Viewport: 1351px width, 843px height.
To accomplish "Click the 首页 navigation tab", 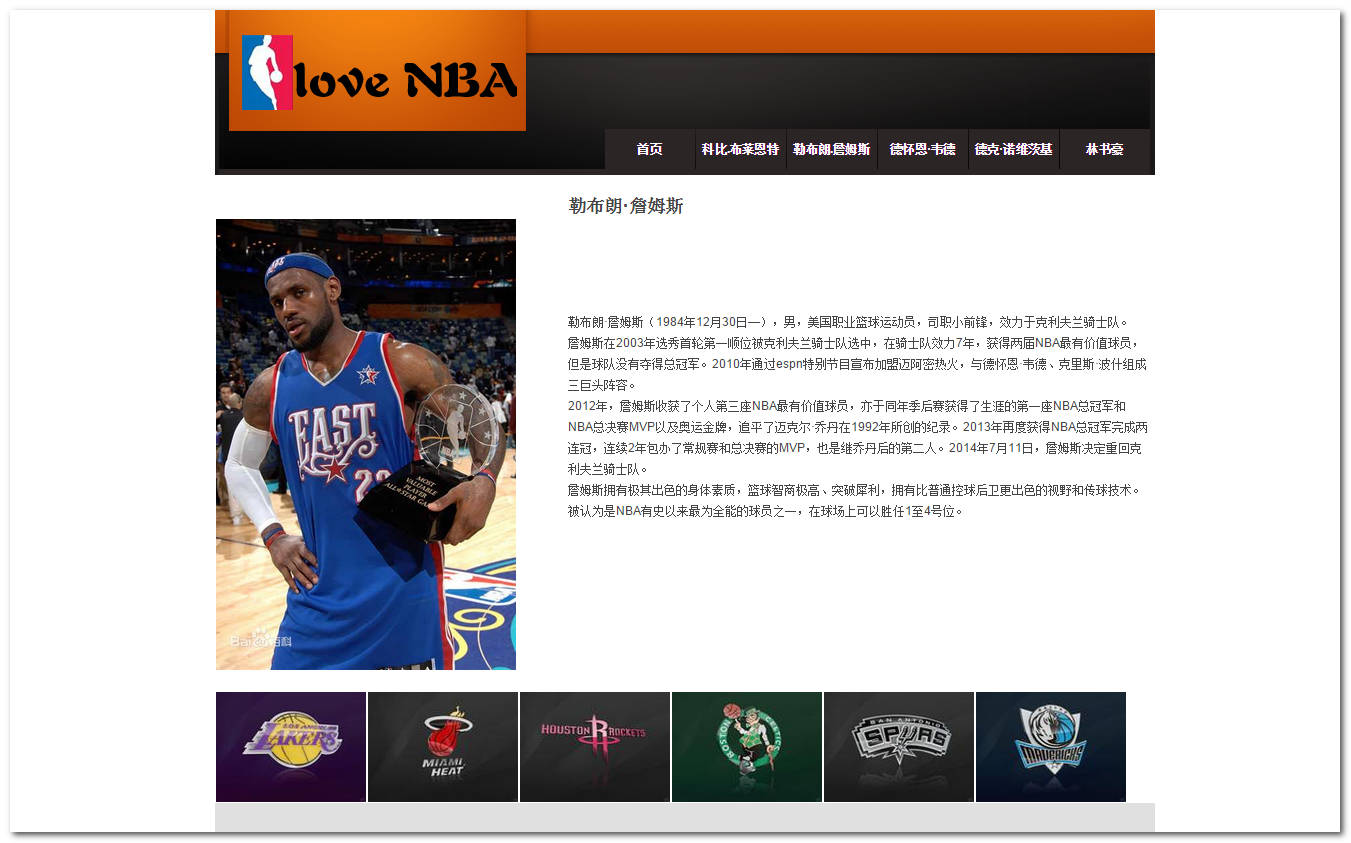I will [650, 149].
